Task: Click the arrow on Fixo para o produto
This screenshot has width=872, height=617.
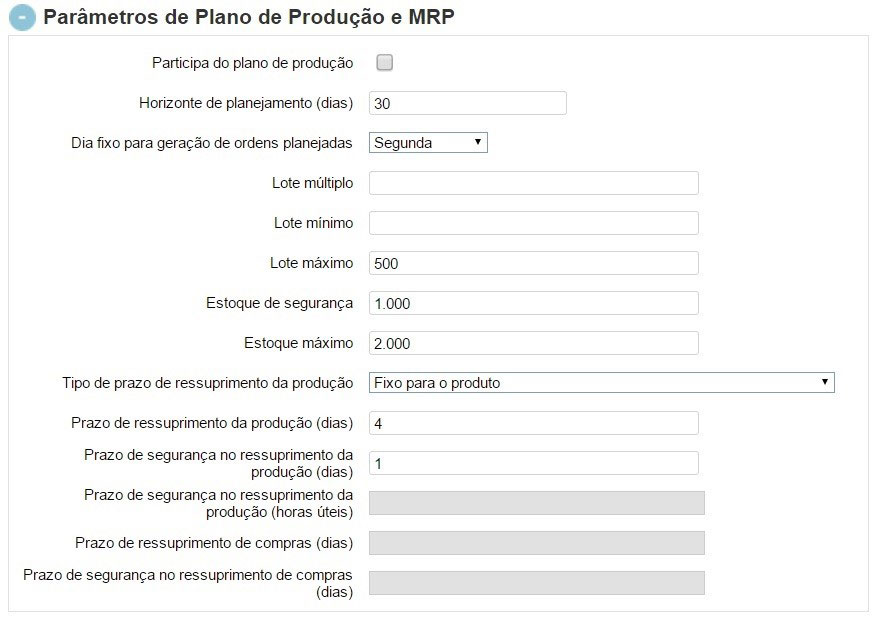Action: 826,382
